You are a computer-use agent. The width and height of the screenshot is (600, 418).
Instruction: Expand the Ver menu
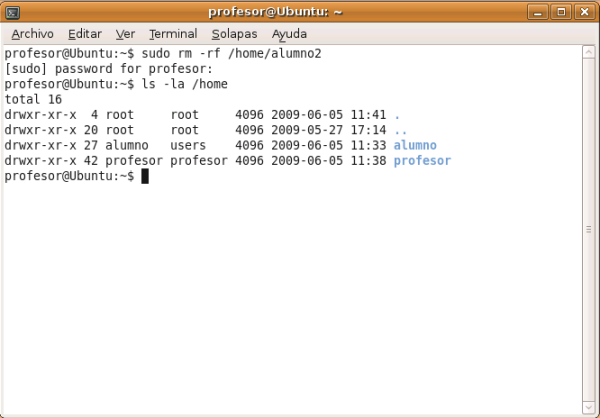pos(125,33)
